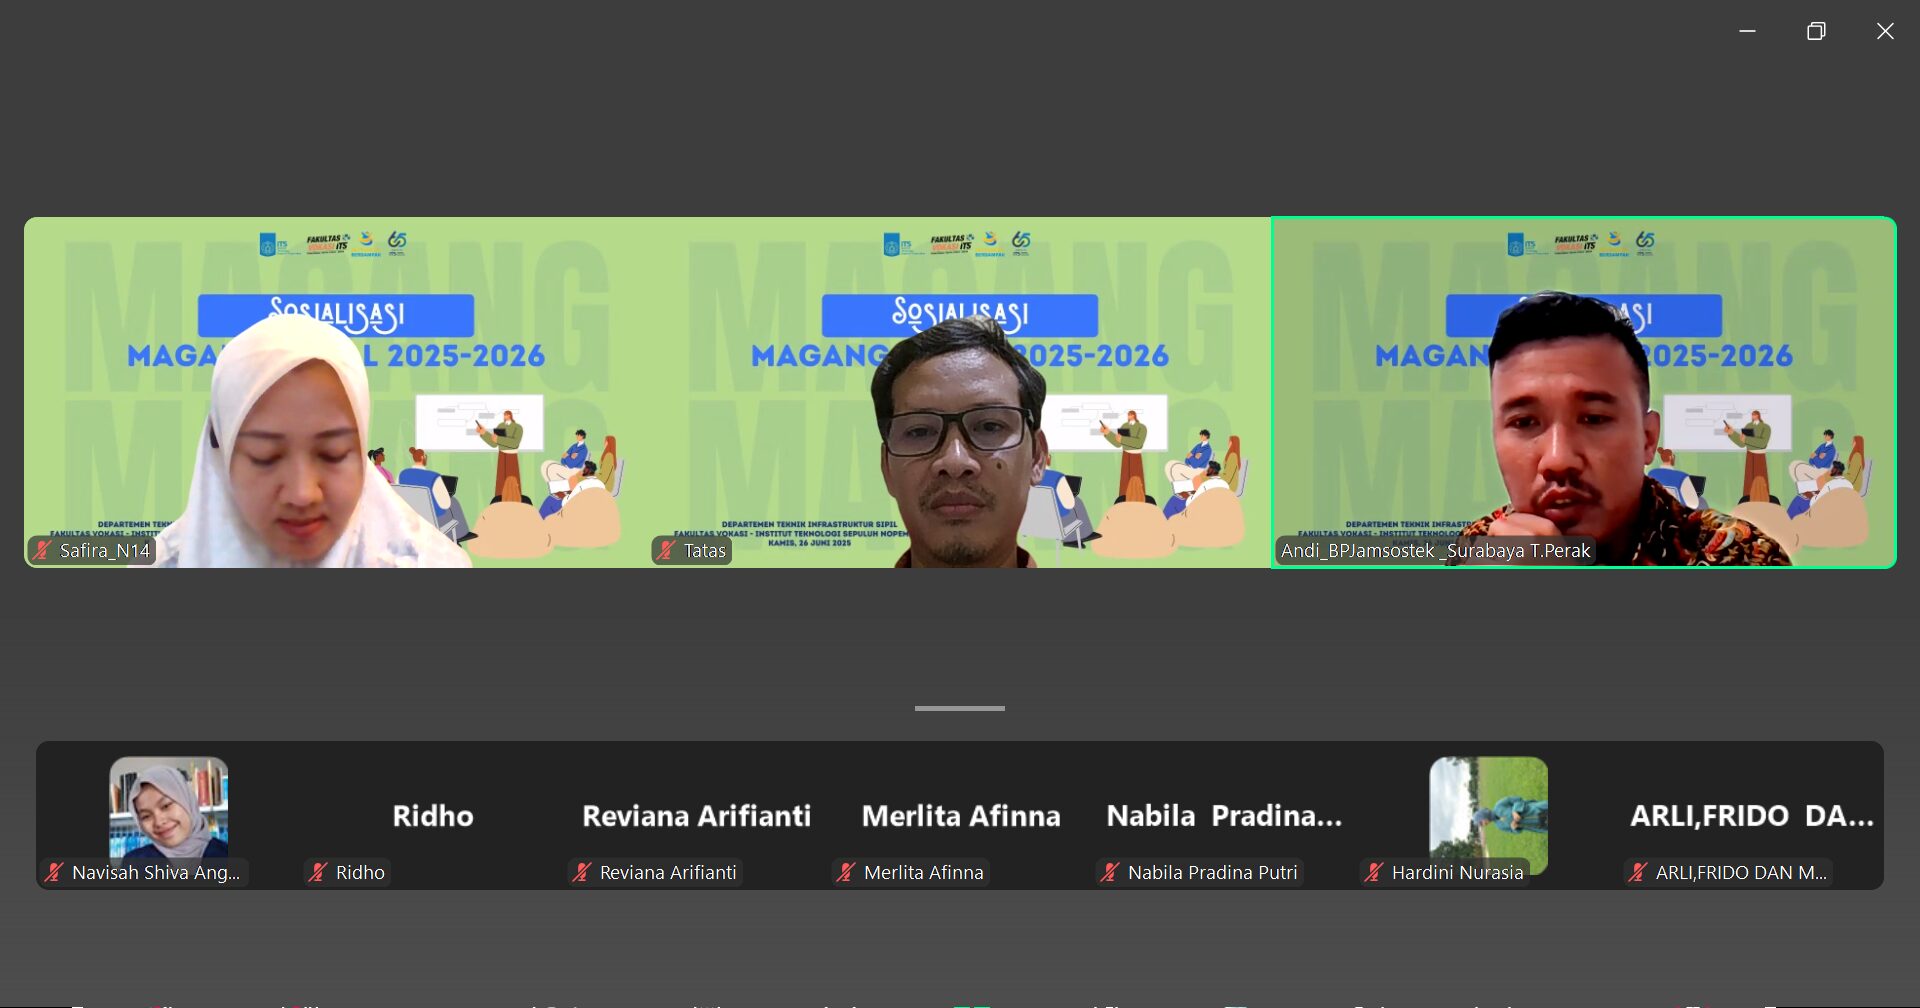Click Hardini Nurasia's muted microphone icon
Screen dimensions: 1920x1008
1374,872
